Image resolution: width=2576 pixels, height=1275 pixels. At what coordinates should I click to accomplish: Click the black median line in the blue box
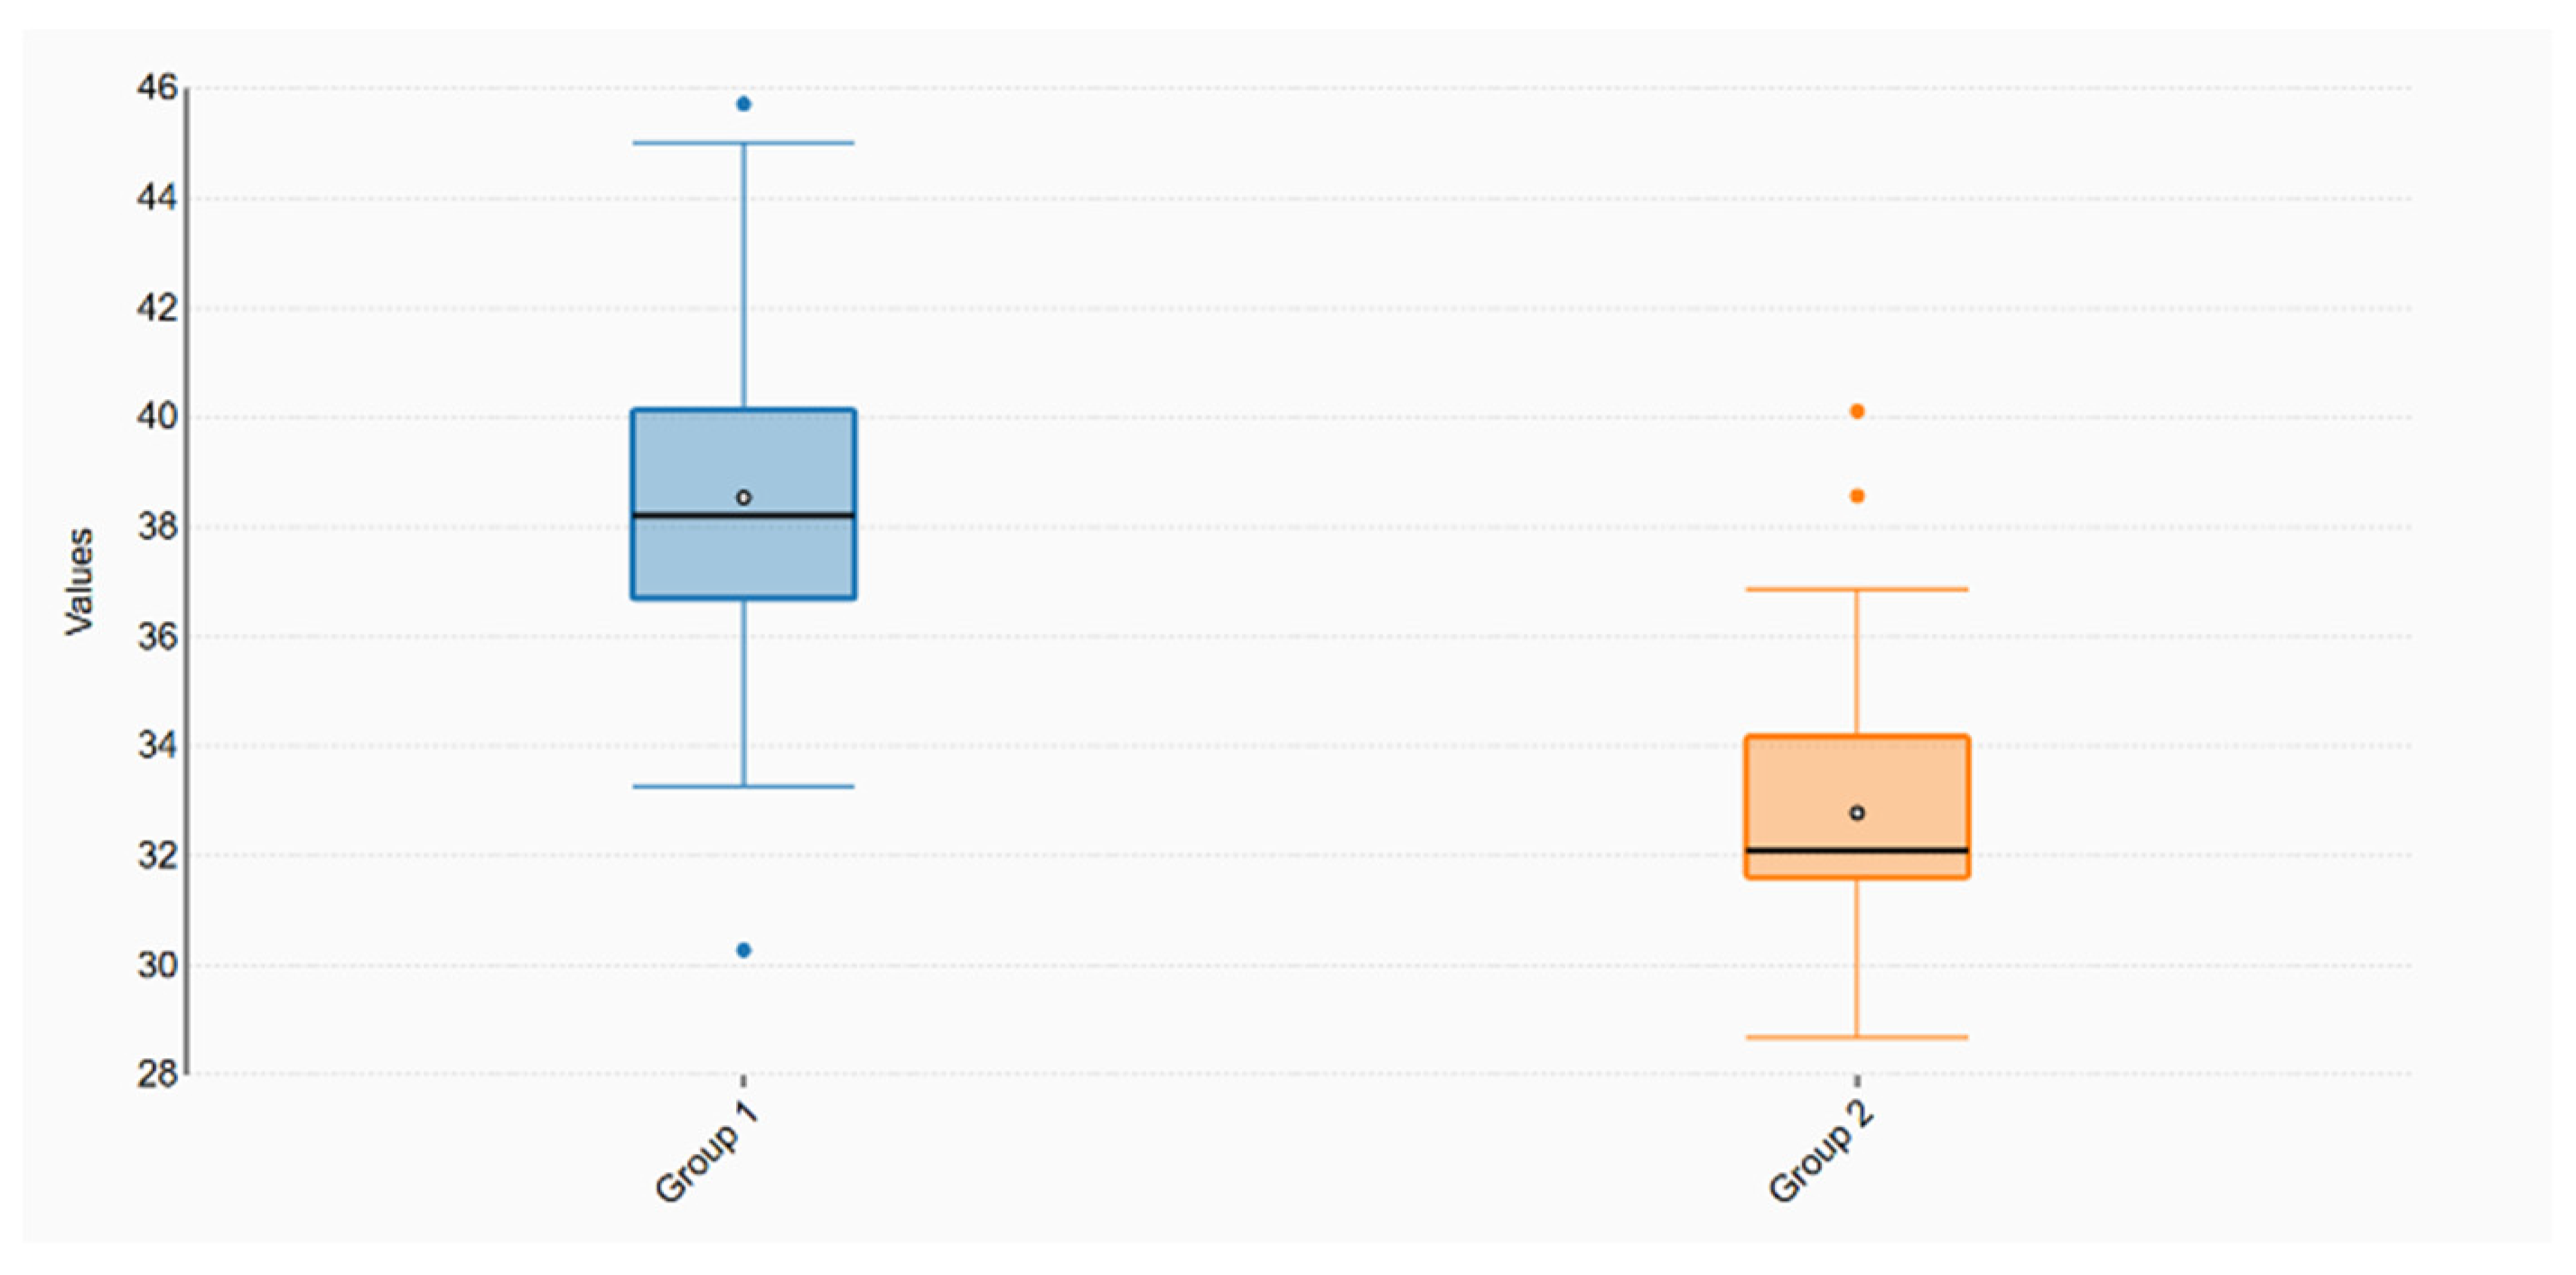point(743,515)
